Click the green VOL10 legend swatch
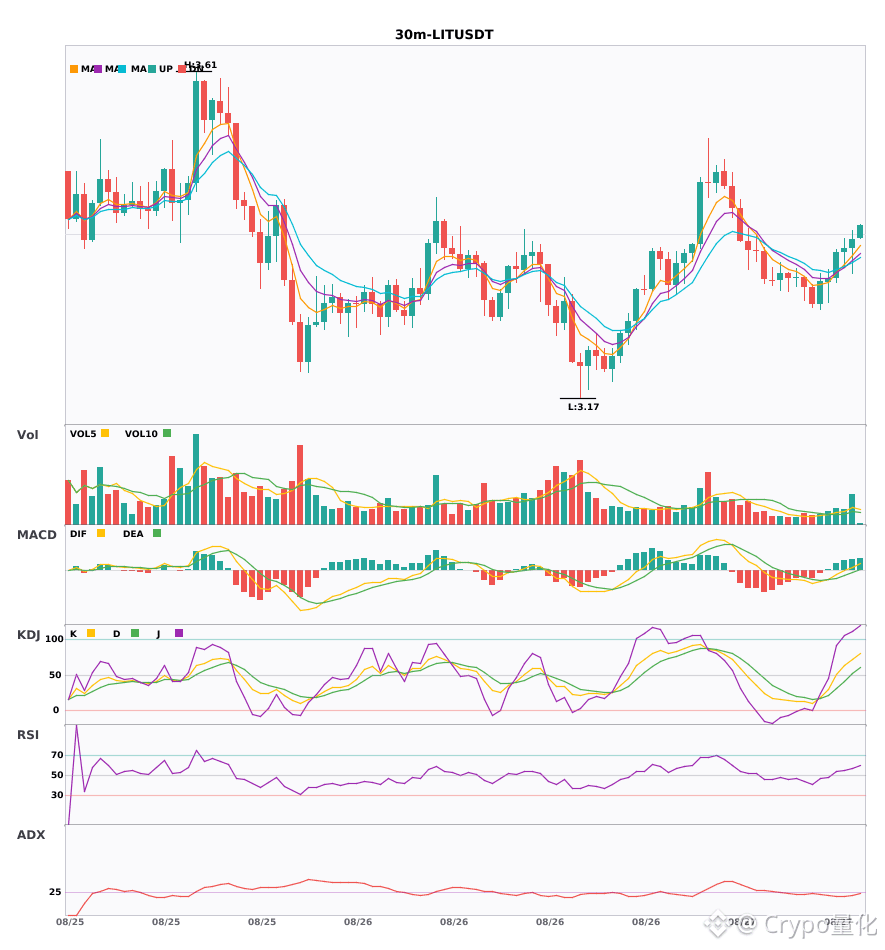 coord(167,433)
